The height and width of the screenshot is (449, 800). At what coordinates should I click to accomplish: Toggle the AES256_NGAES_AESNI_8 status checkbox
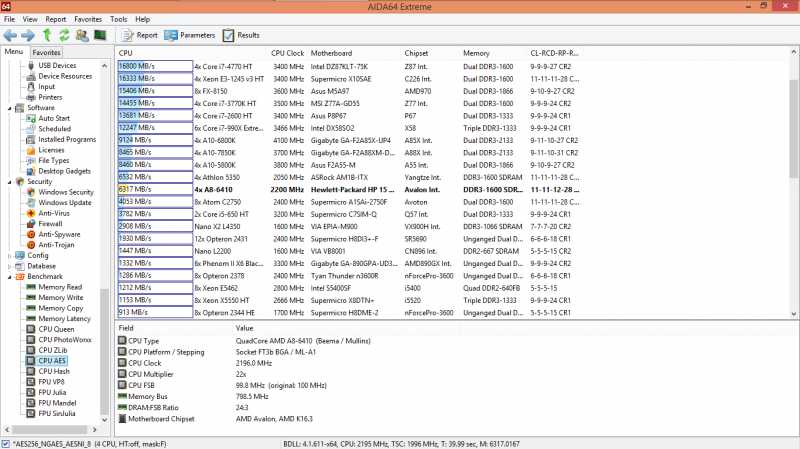pos(6,444)
